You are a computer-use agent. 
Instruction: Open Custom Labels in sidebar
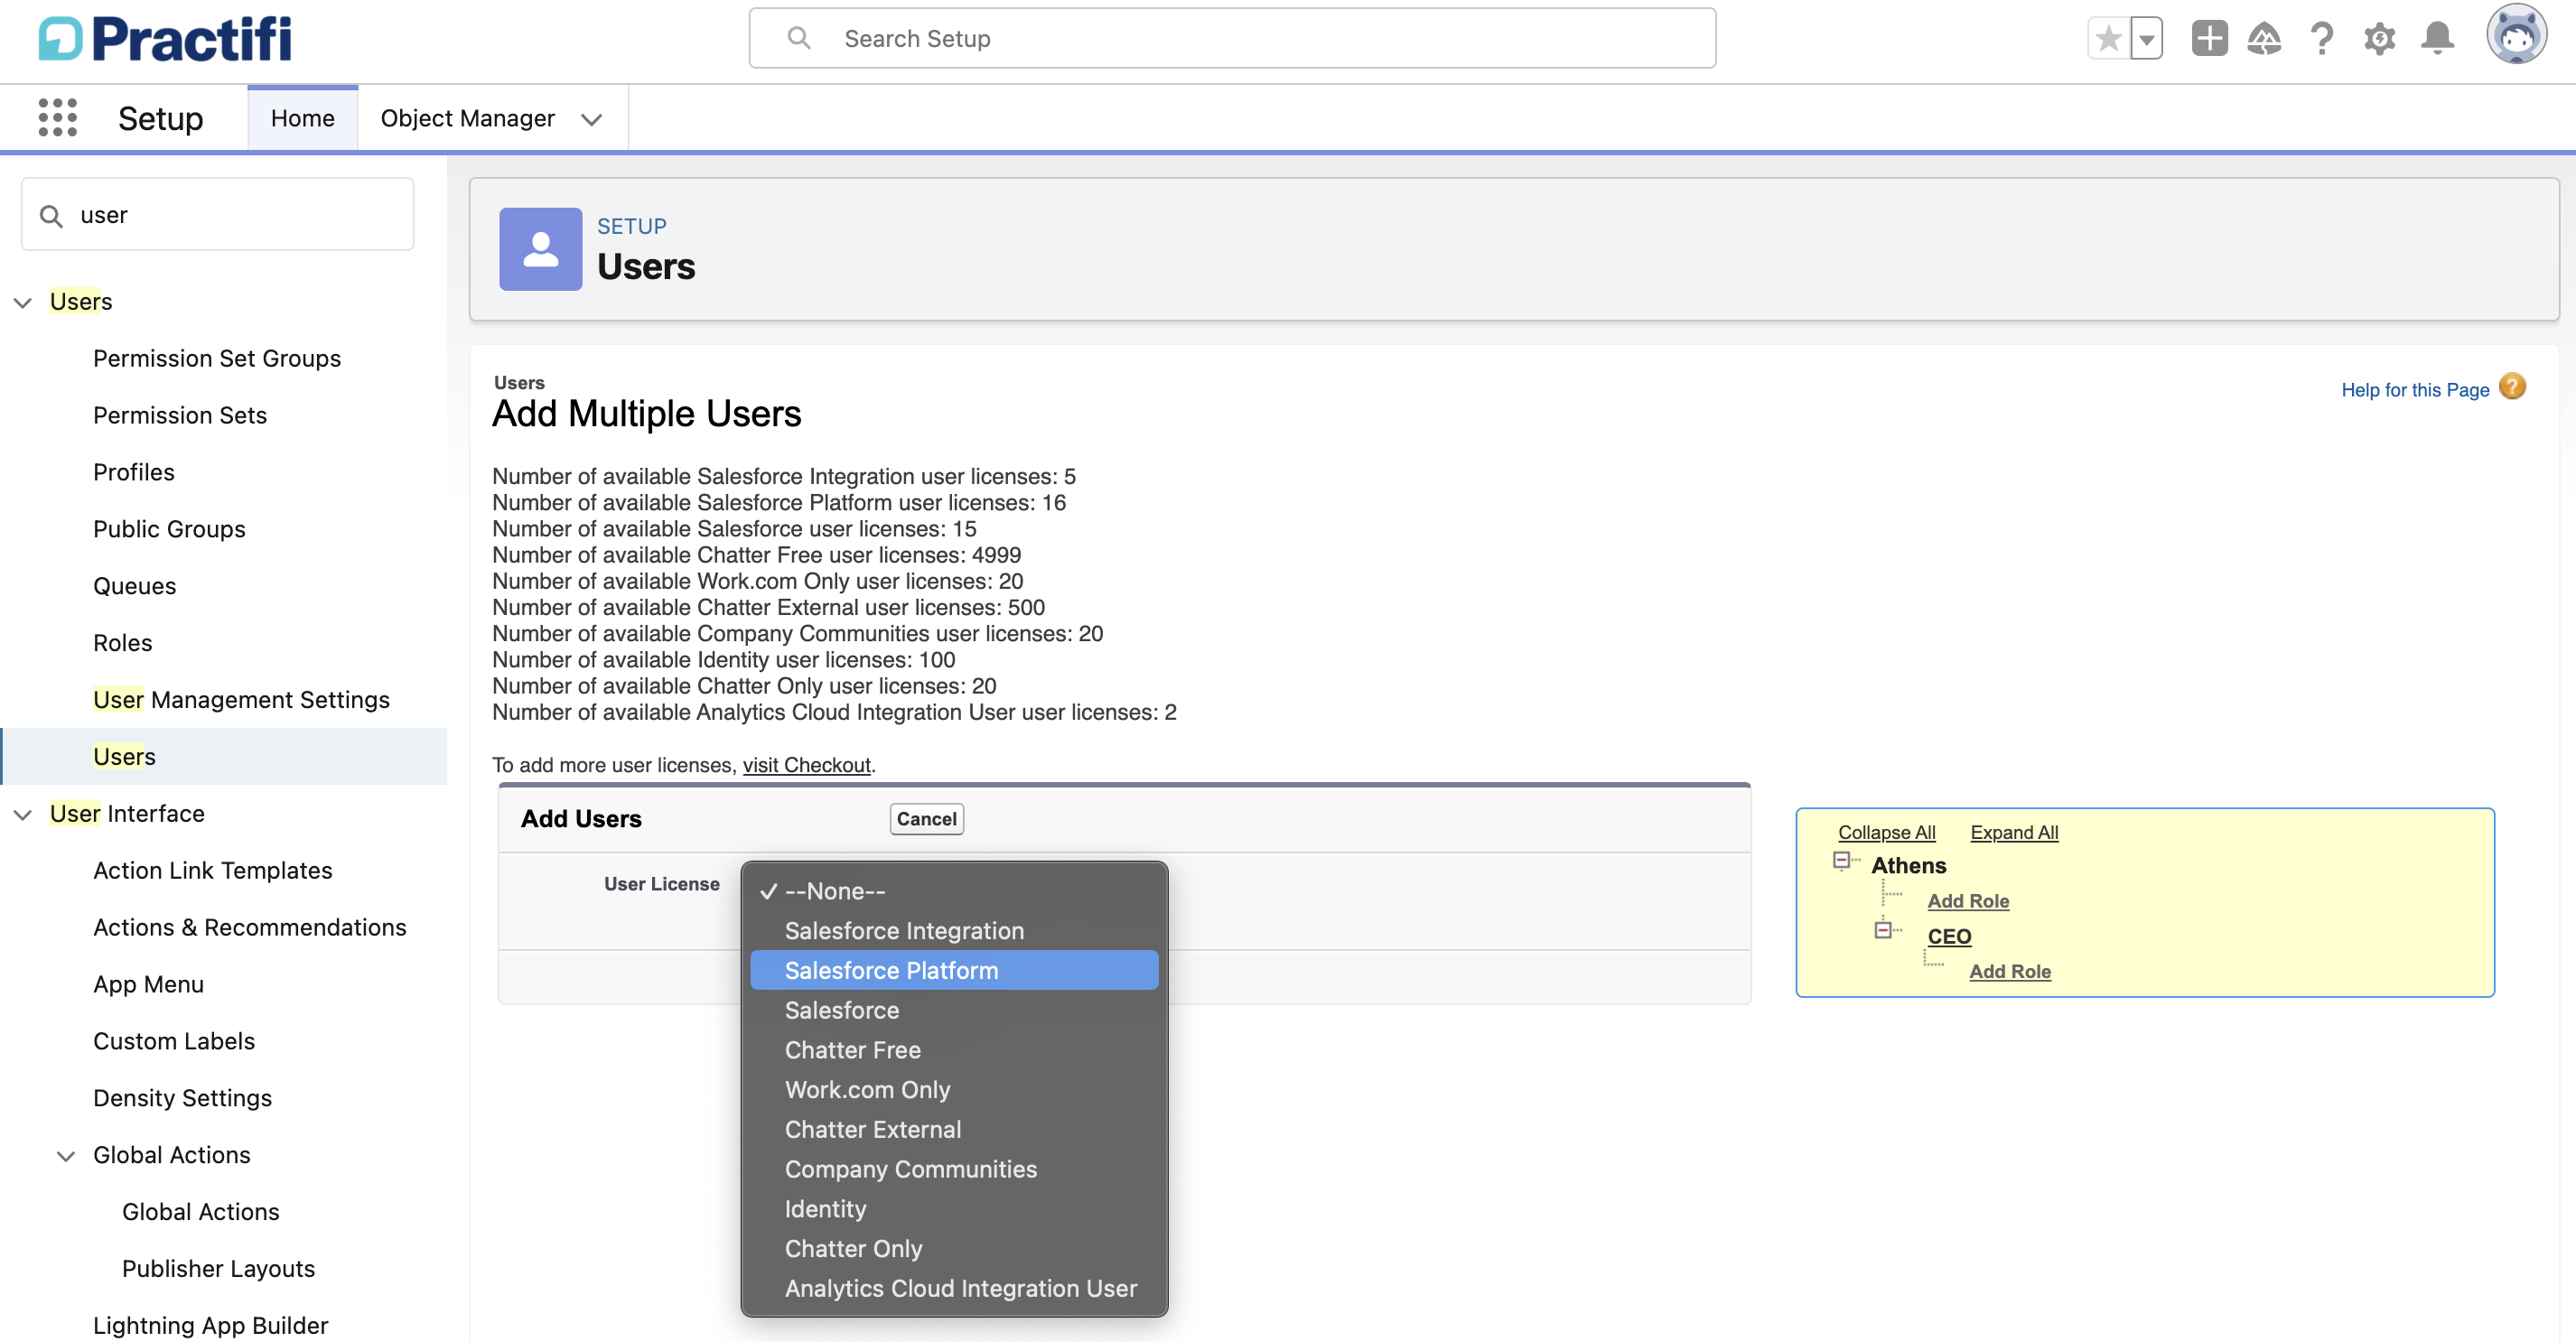coord(174,1041)
